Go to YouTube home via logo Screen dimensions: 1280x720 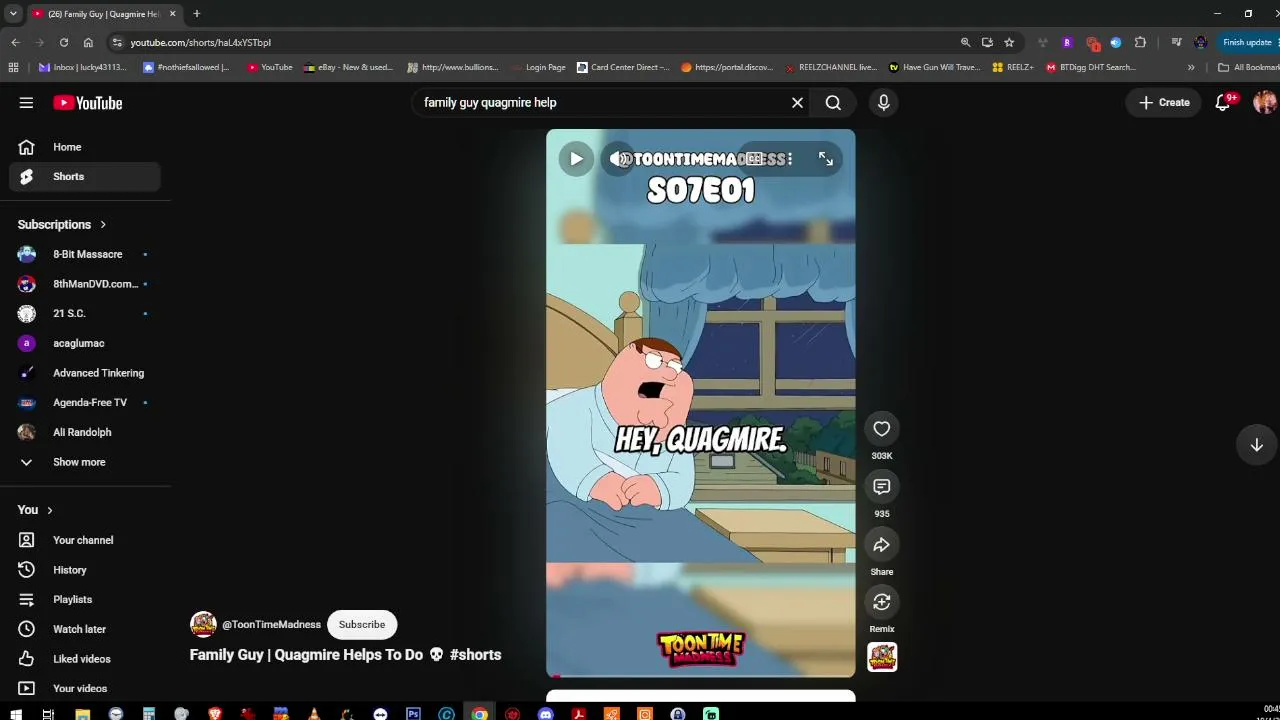pyautogui.click(x=88, y=103)
